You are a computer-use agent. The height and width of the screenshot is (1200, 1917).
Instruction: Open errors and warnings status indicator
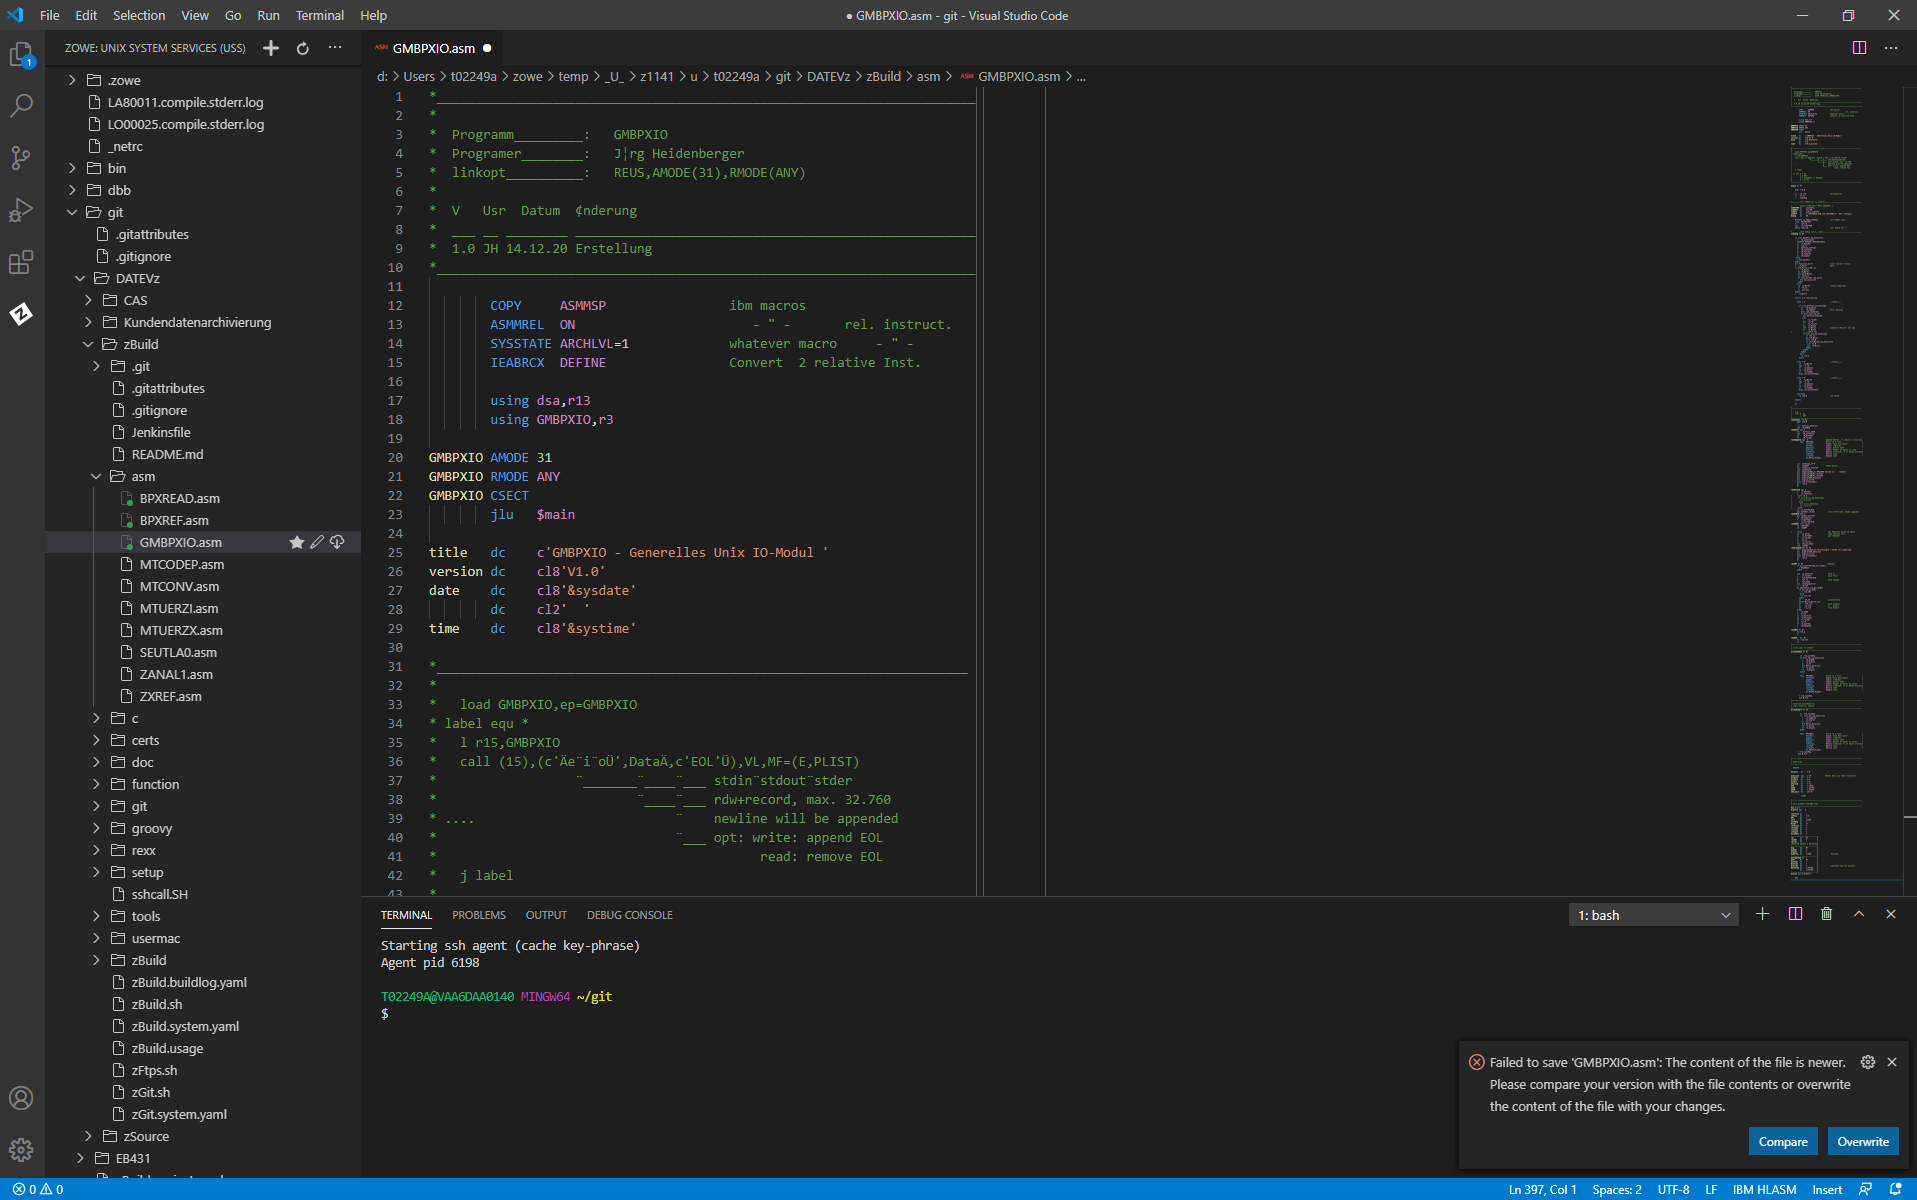pos(38,1189)
